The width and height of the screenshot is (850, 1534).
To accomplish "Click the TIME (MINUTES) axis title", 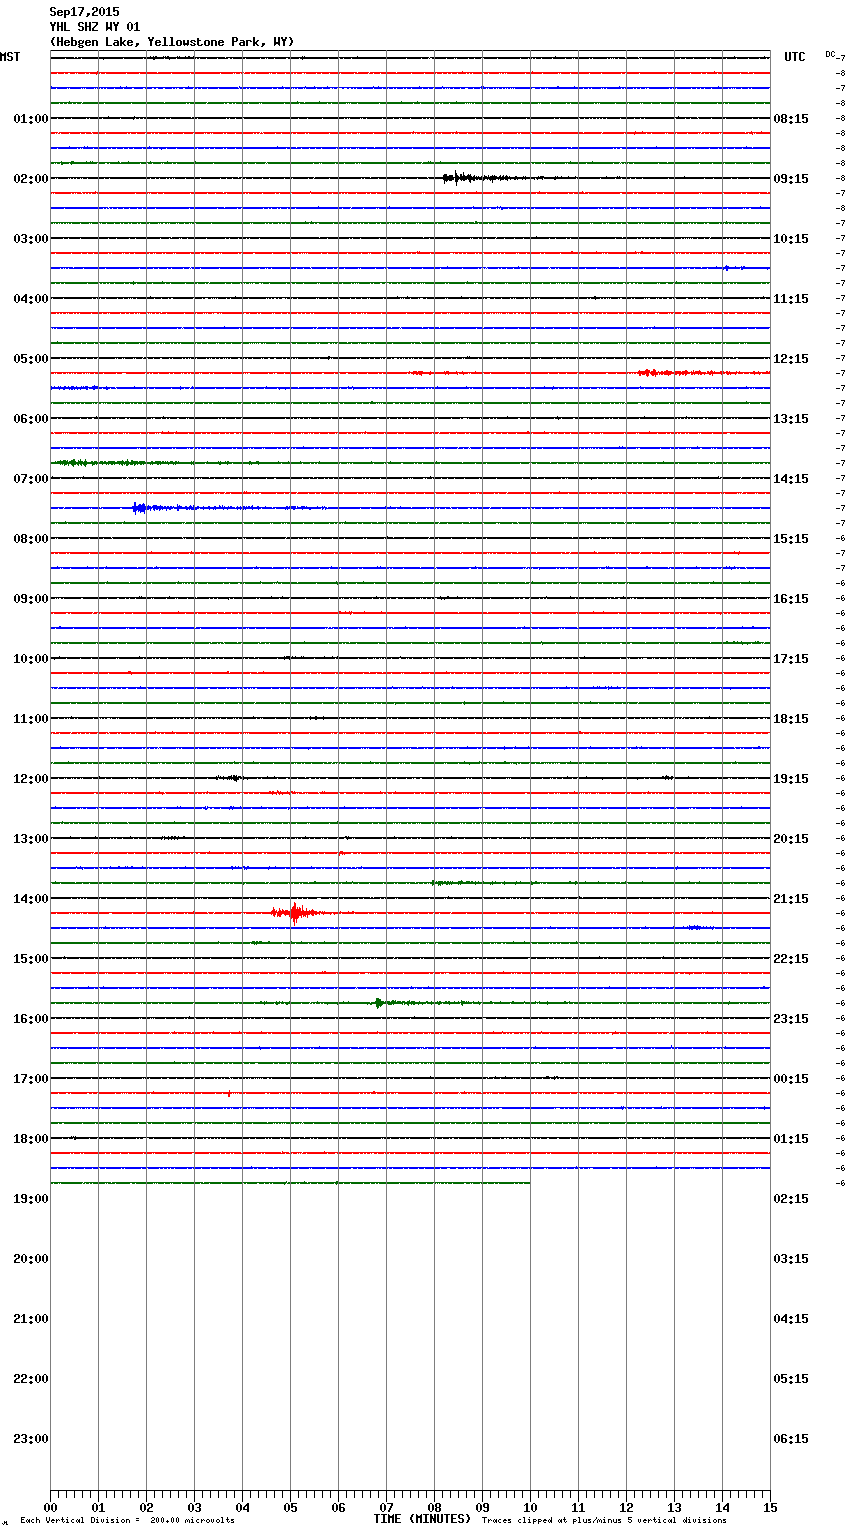I will [422, 1519].
